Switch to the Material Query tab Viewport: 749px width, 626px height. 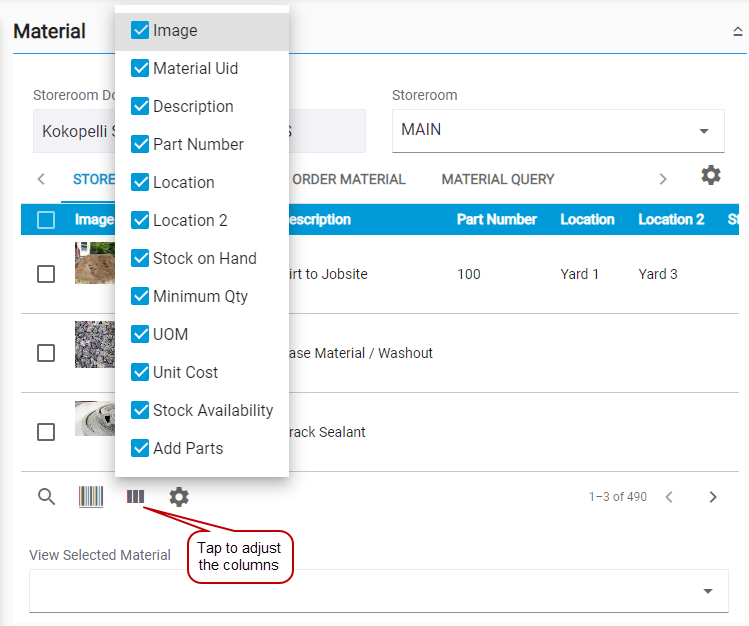[x=498, y=180]
